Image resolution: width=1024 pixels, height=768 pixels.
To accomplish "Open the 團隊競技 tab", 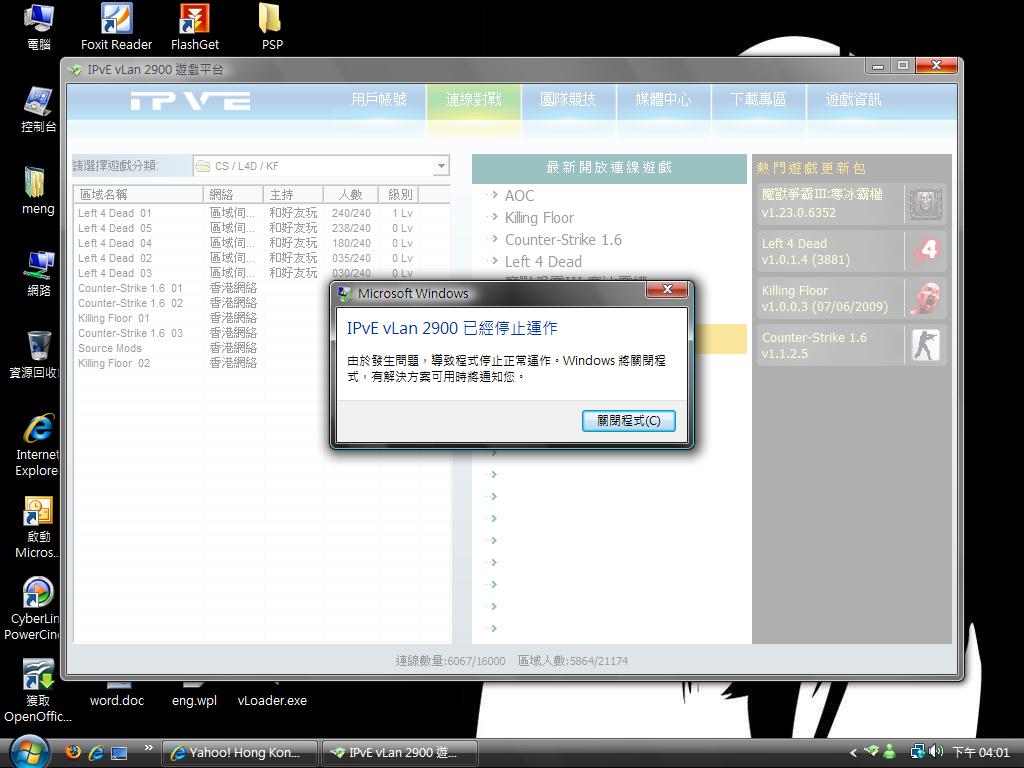I will [x=568, y=99].
